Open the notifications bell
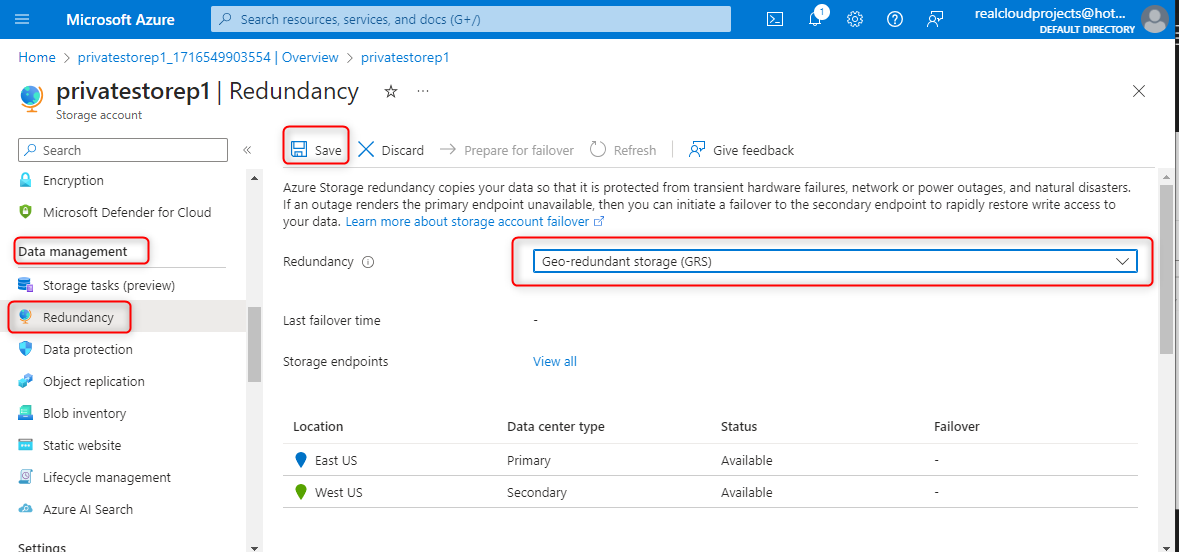Viewport: 1179px width, 552px height. click(815, 19)
